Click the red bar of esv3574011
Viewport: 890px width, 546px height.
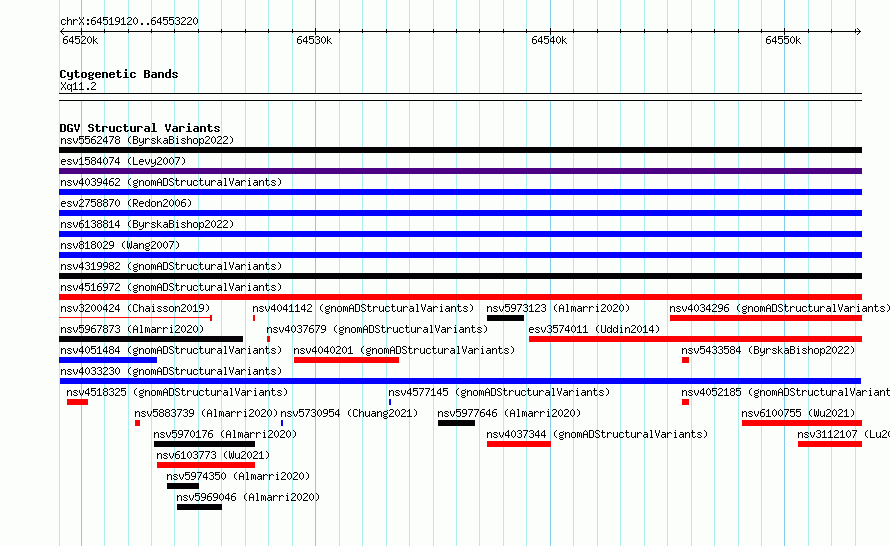pos(695,339)
